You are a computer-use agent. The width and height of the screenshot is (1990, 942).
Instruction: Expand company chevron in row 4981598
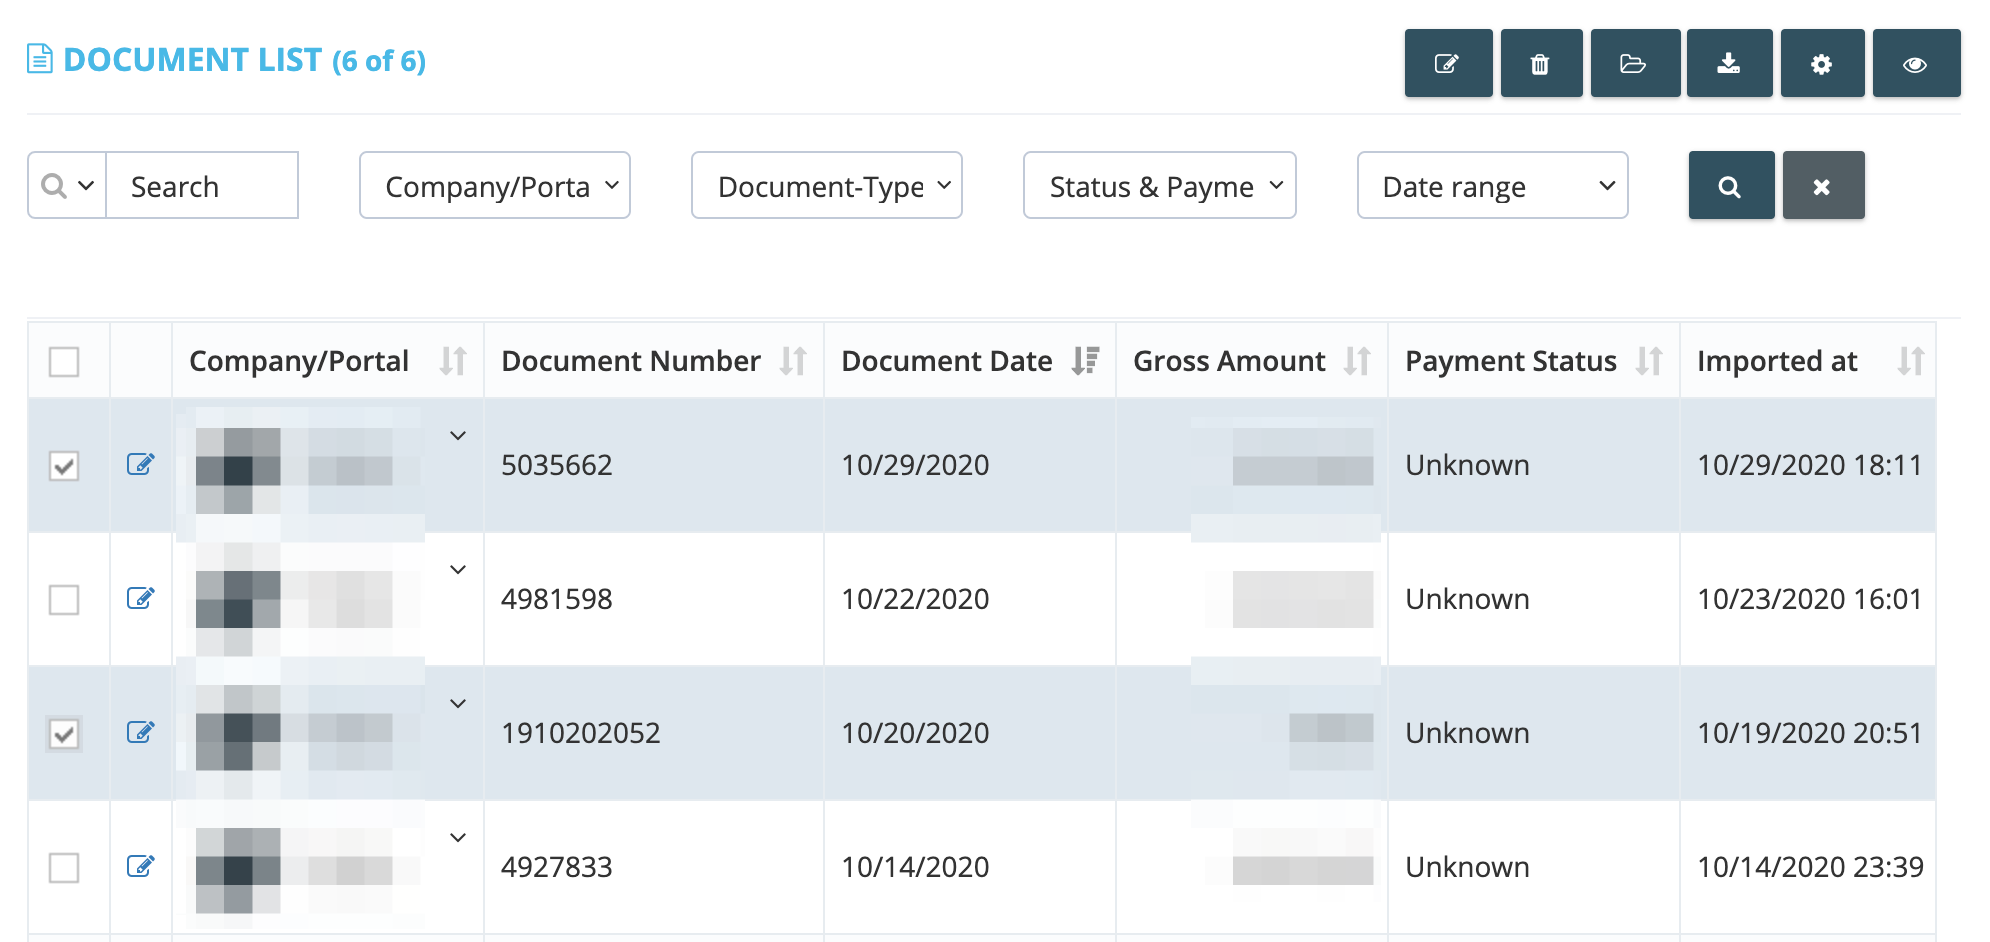click(458, 569)
